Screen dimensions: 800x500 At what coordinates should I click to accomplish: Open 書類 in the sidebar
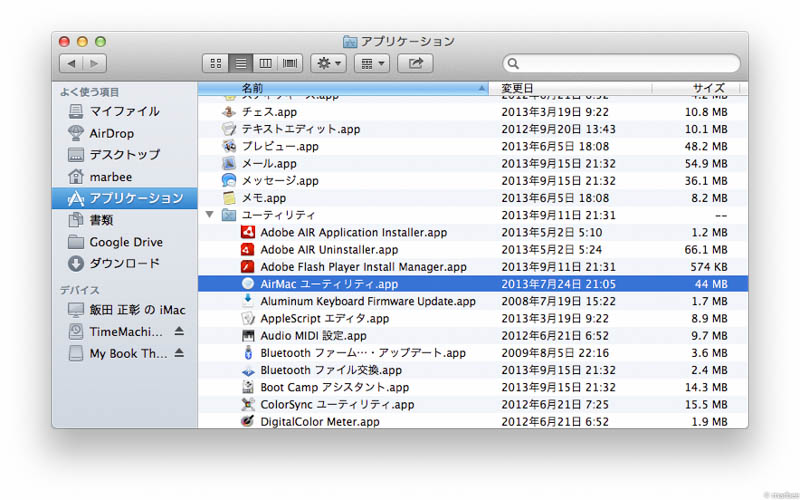[x=124, y=220]
